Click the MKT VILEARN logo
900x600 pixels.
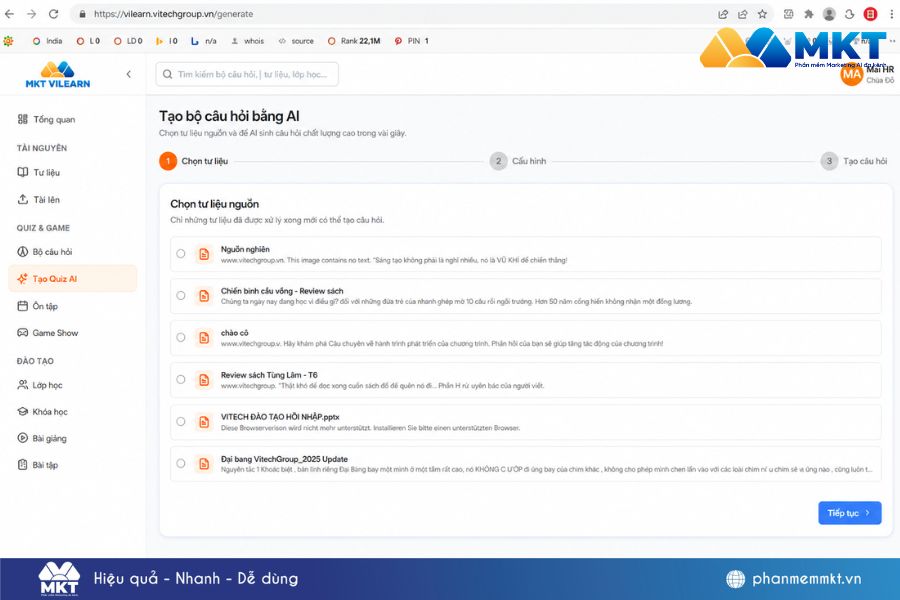pyautogui.click(x=58, y=75)
